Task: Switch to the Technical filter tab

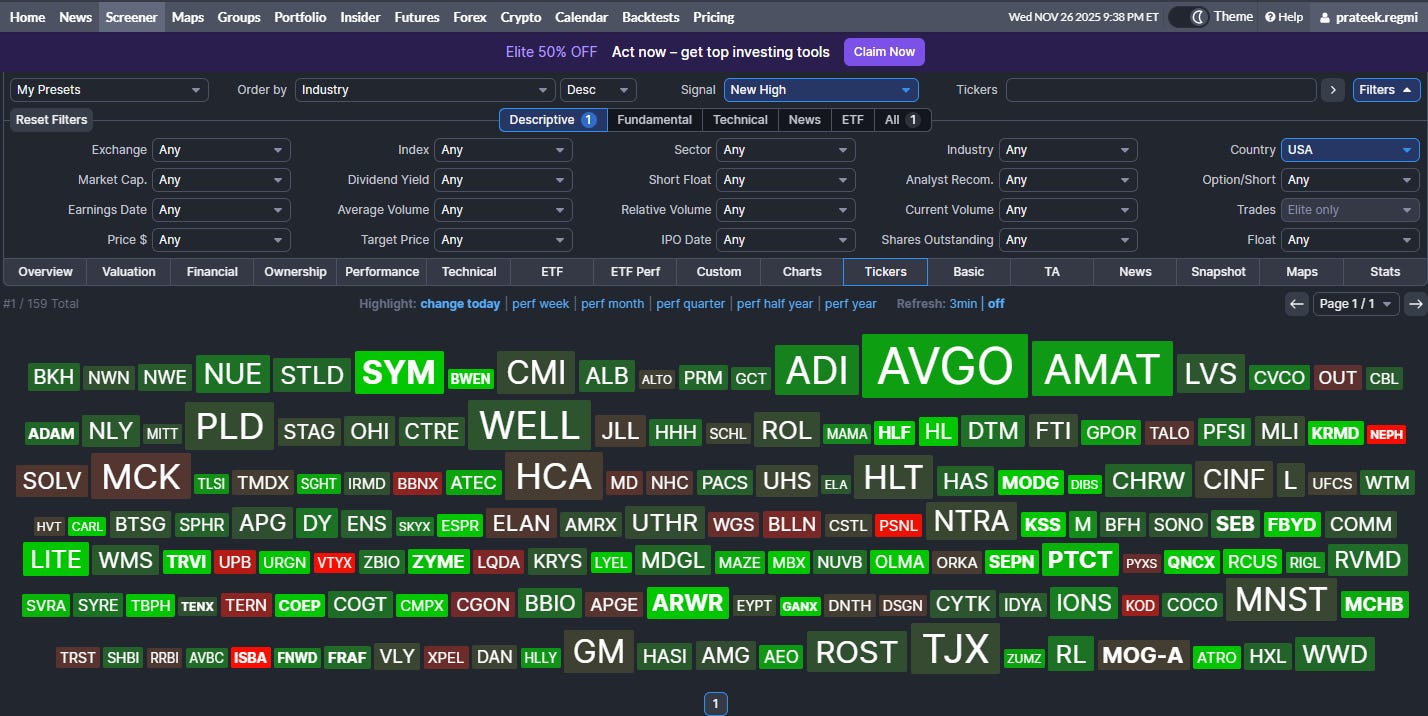Action: [x=740, y=120]
